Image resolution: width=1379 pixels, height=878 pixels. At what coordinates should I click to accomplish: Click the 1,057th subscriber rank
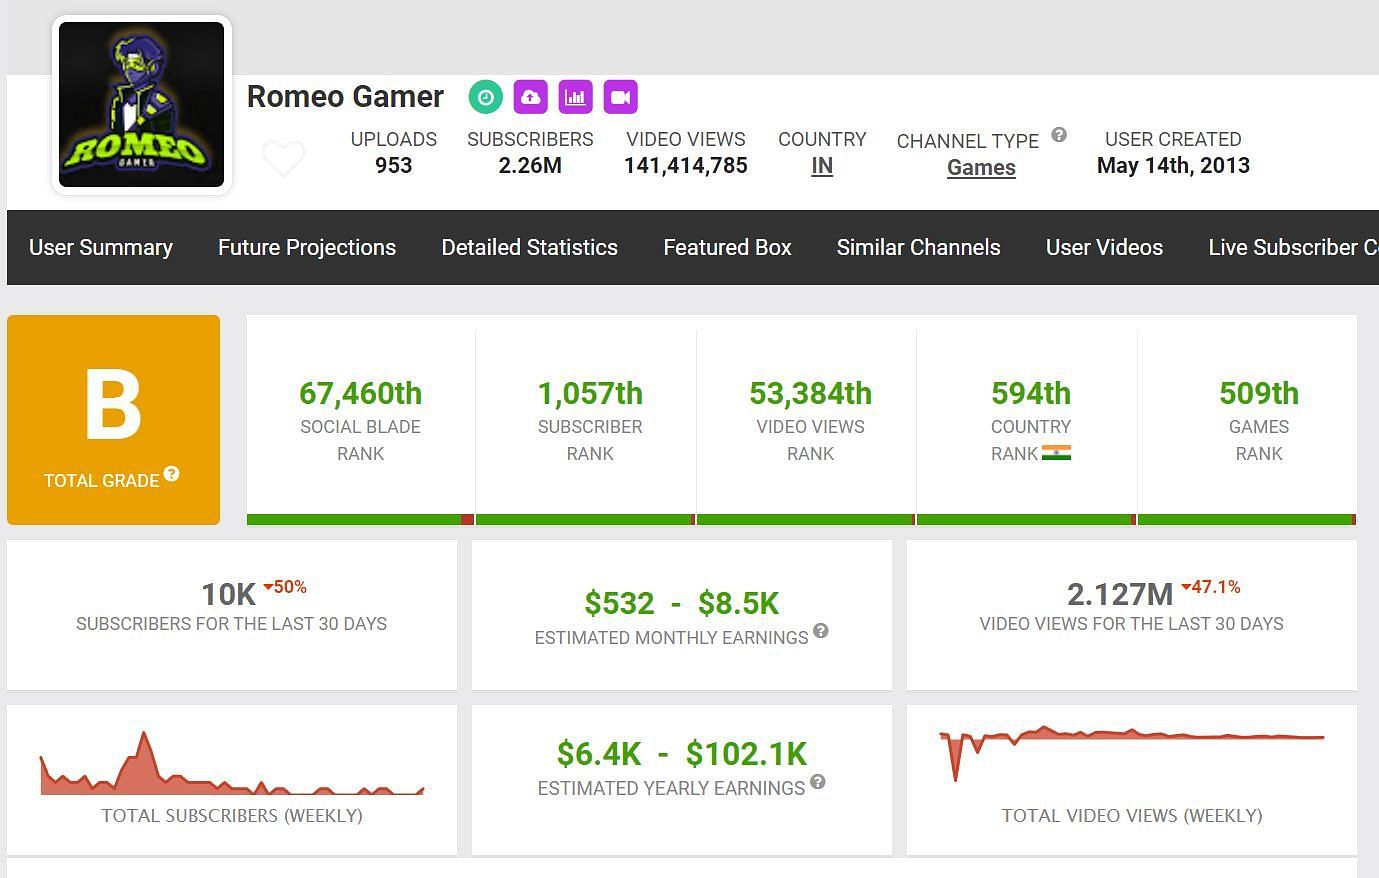click(590, 393)
